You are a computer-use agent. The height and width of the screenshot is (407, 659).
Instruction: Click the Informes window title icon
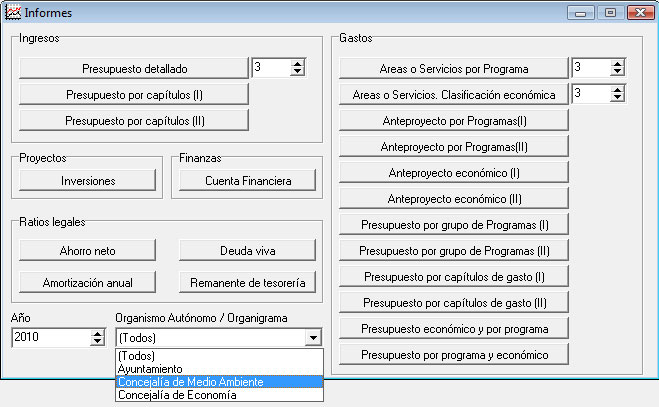click(x=13, y=12)
